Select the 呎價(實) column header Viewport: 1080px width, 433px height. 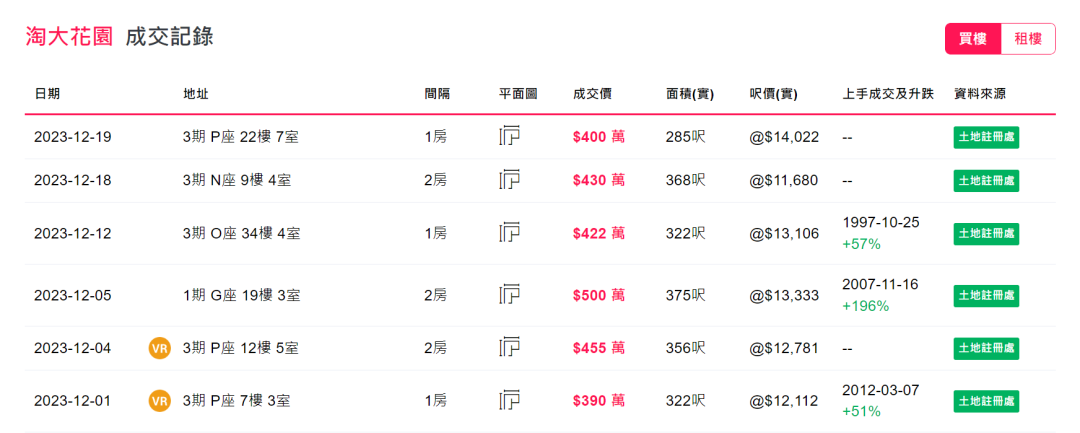(x=773, y=94)
